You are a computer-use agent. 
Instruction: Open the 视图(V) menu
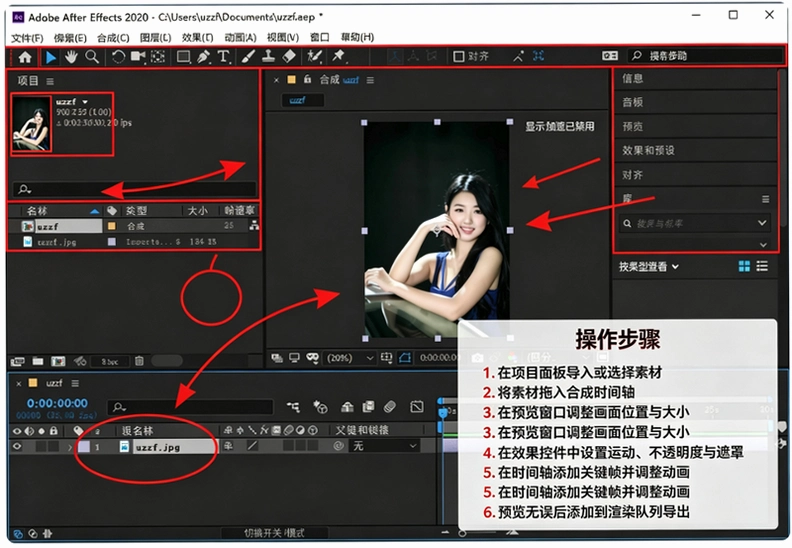[283, 37]
